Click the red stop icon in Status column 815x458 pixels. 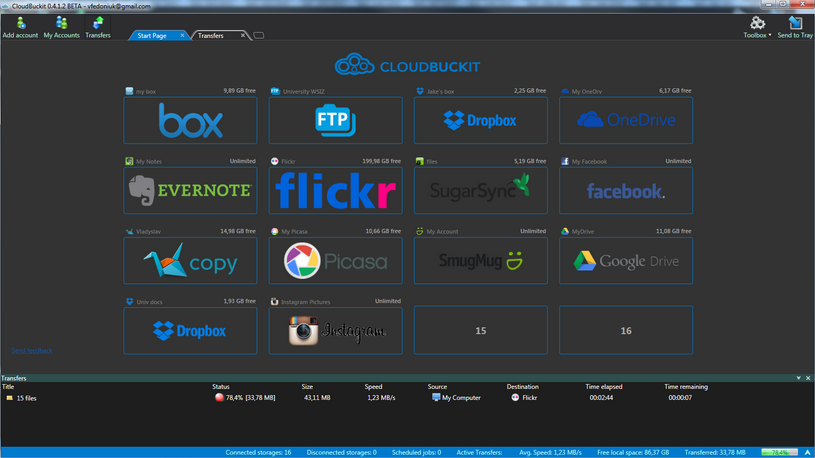point(219,398)
